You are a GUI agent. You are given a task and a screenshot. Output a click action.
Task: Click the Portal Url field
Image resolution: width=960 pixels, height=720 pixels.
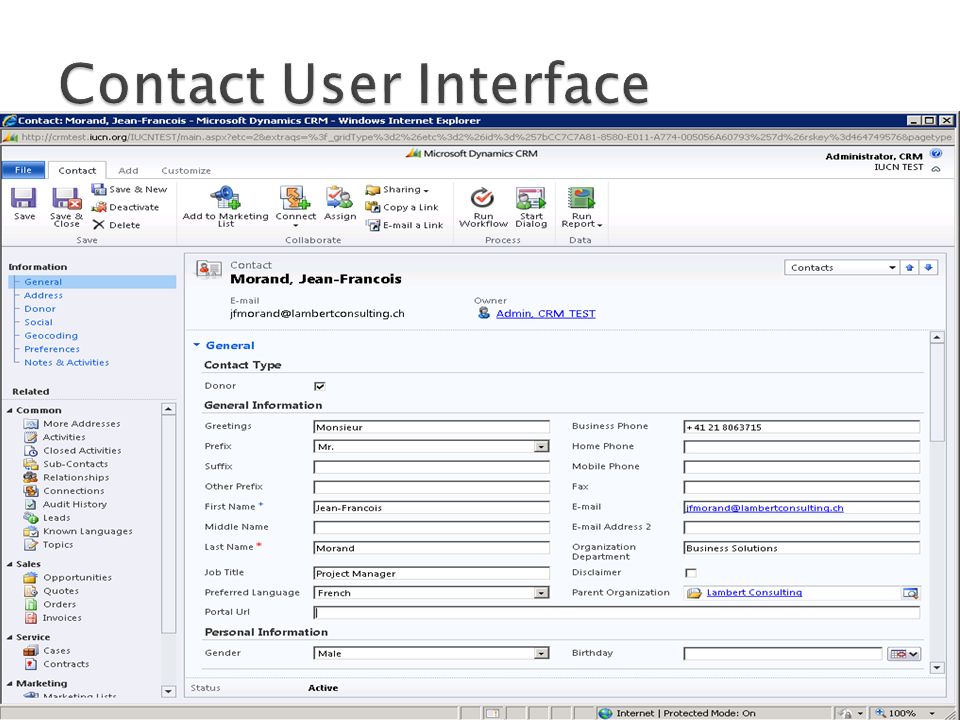[616, 612]
